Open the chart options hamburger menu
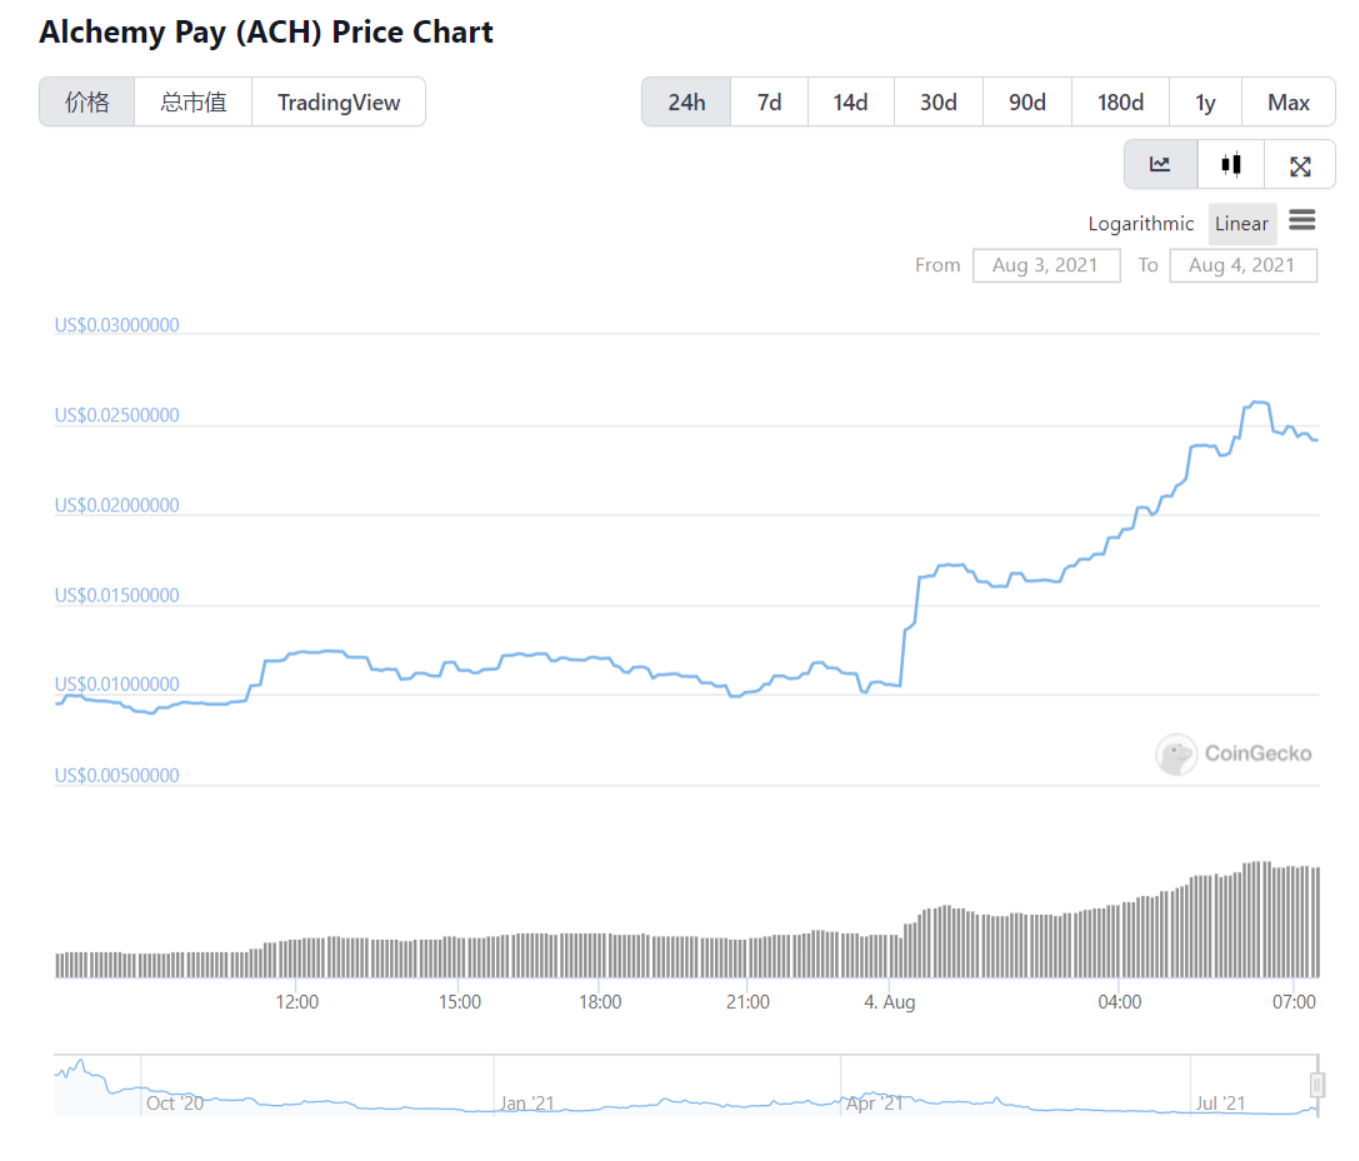The image size is (1359, 1161). 1303,222
